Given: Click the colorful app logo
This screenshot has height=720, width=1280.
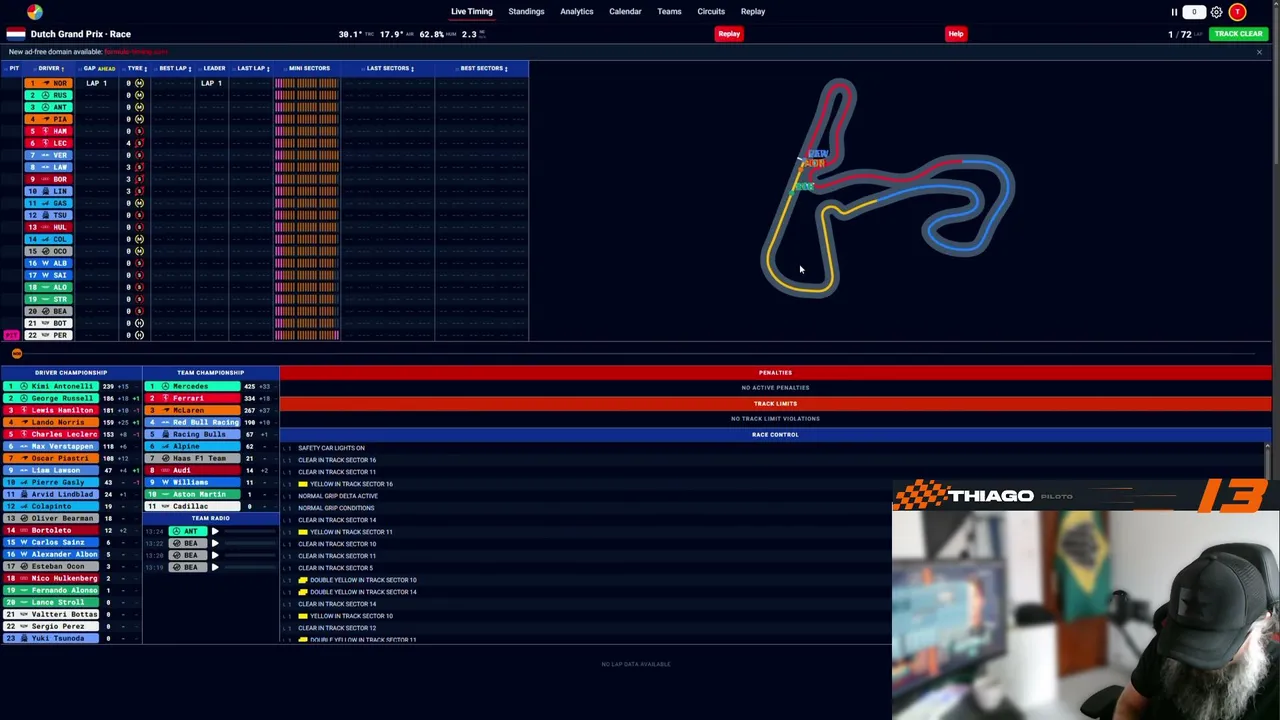Looking at the screenshot, I should 35,12.
